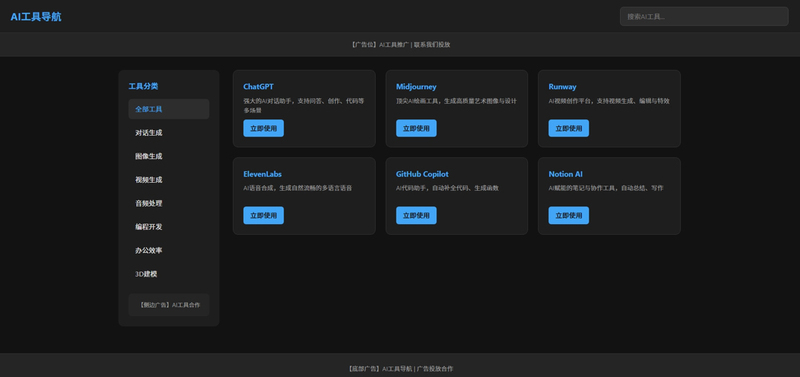Screen dimensions: 800x377
Task: Show the 办公效率 category
Action: [x=169, y=250]
